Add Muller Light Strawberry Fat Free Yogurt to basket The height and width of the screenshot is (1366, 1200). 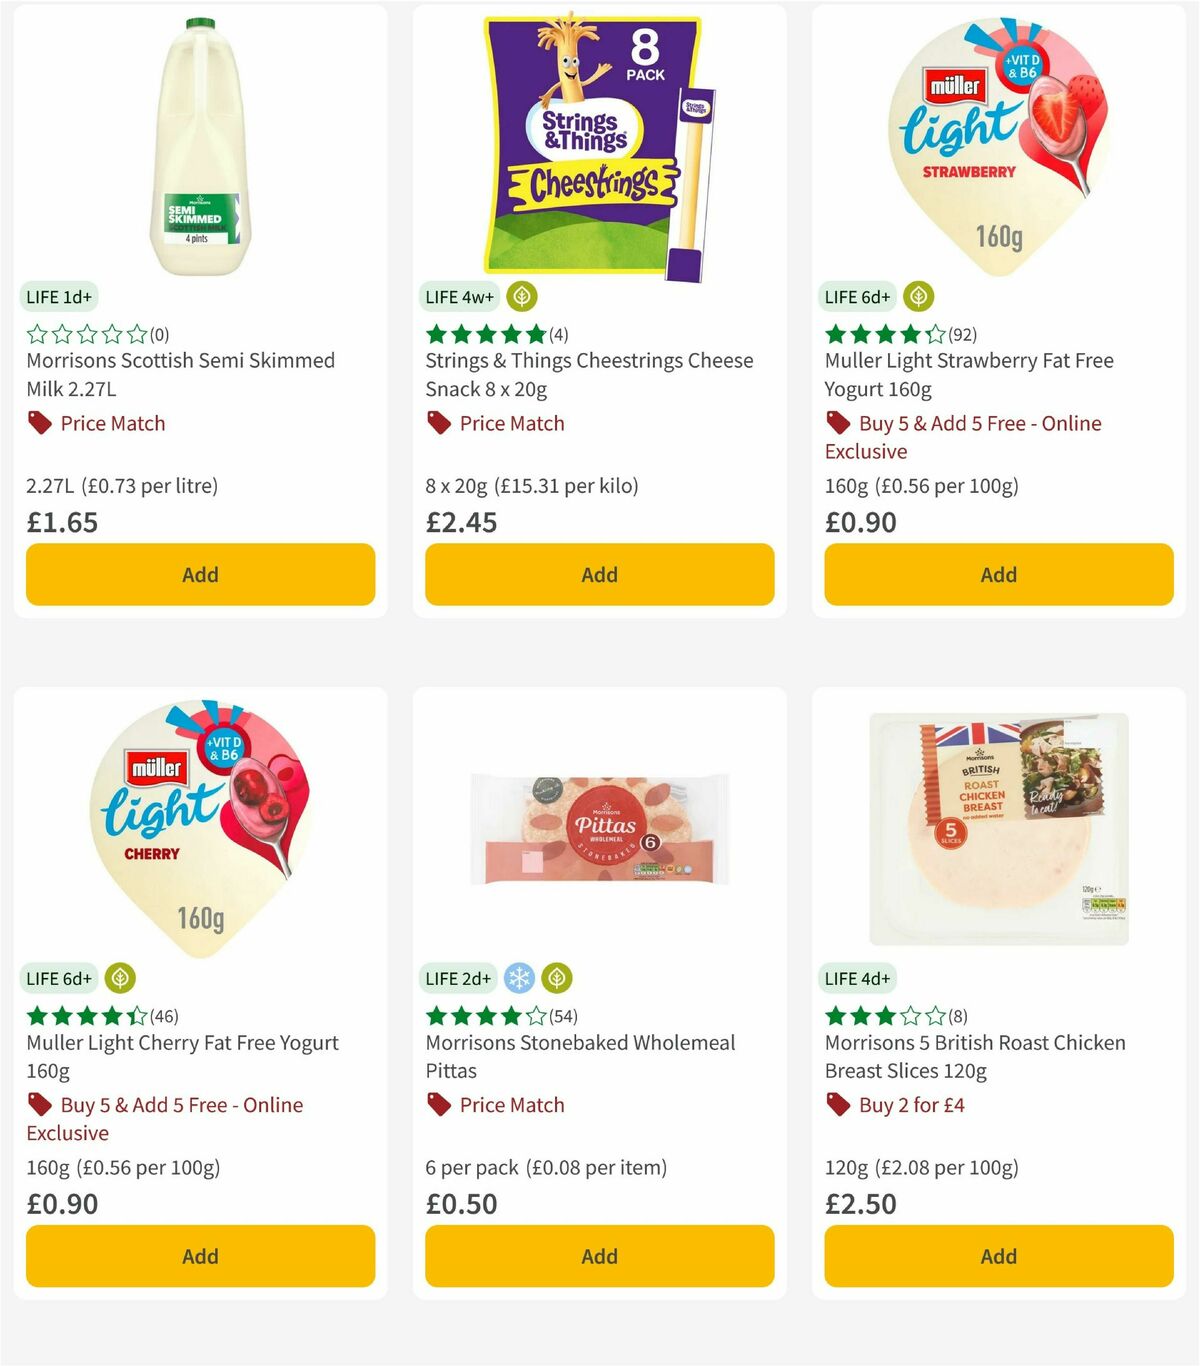998,575
